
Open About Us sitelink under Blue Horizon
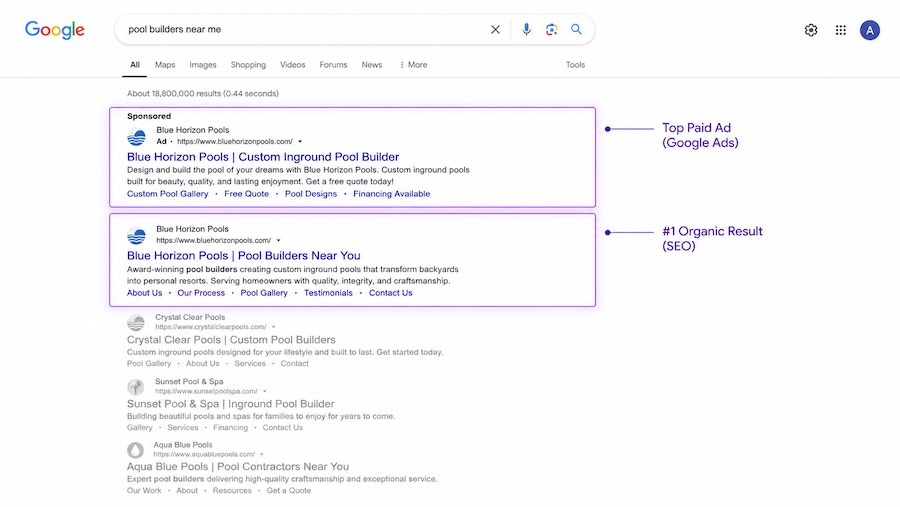coord(145,293)
